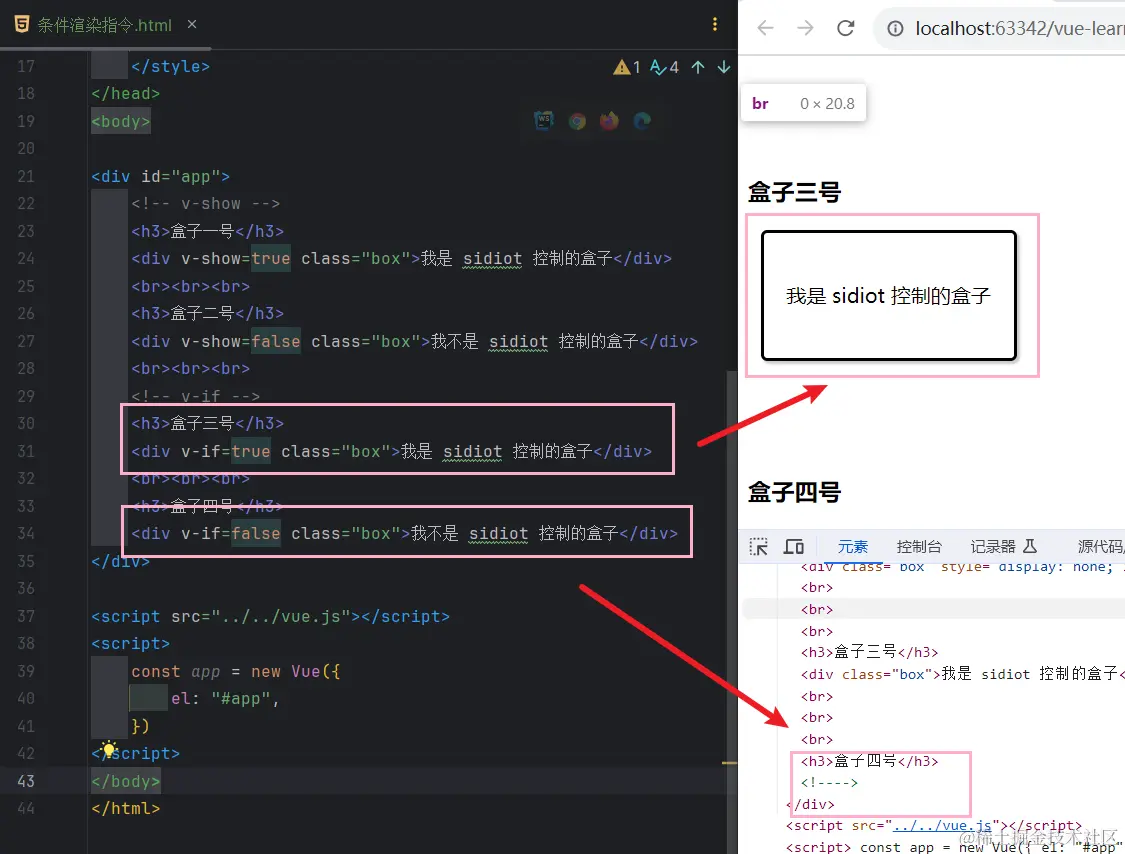Click <h3>盒子一号</h3> in the editor
This screenshot has height=854, width=1125.
pos(207,231)
